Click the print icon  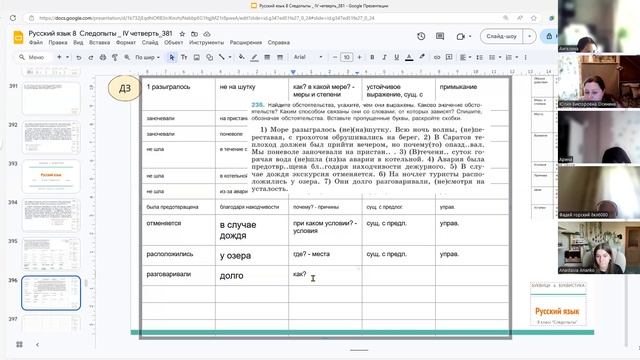pyautogui.click(x=103, y=58)
